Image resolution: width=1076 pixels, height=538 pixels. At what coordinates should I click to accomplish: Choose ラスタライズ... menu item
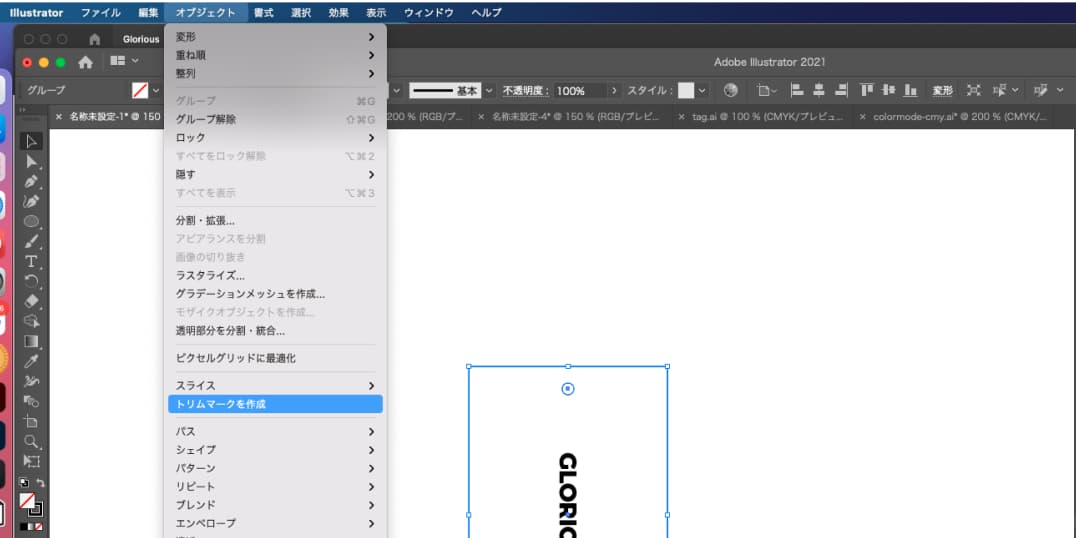pos(276,276)
